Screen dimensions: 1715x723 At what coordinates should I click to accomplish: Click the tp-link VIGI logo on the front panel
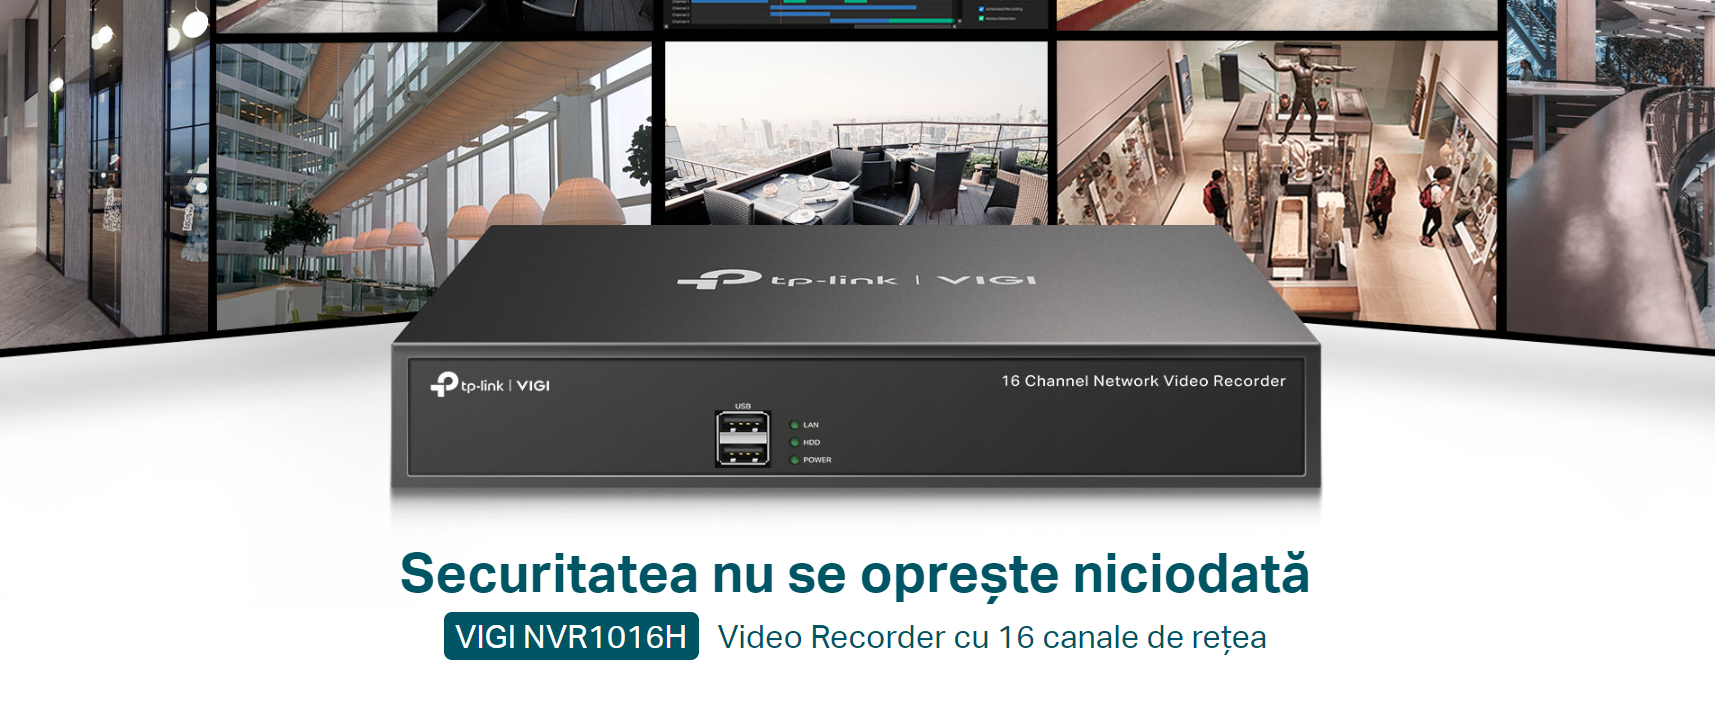(490, 385)
